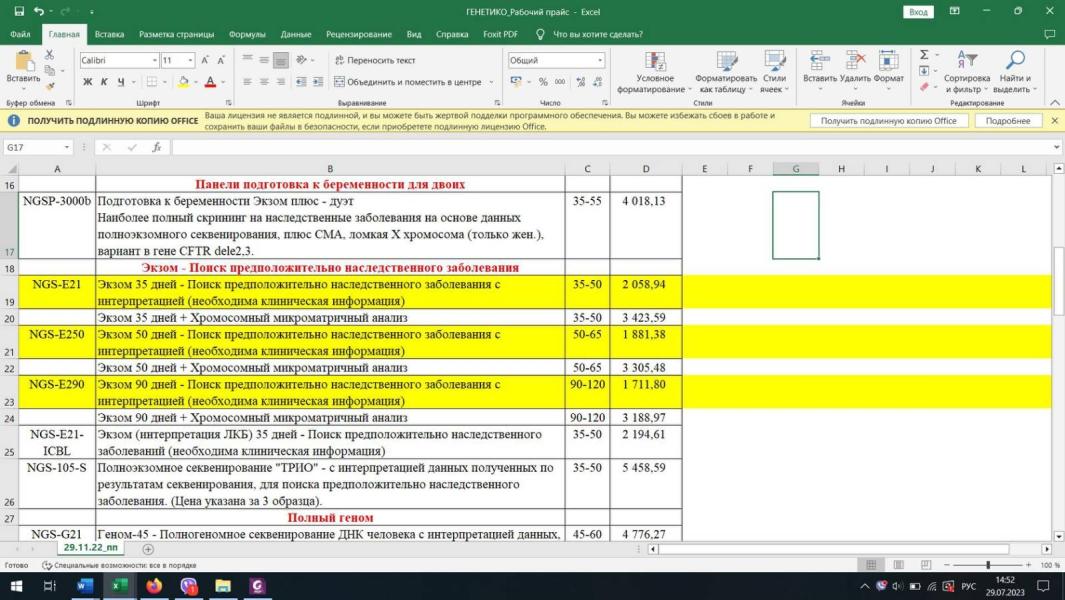
Task: Click the AutoSum sigma icon
Action: (x=924, y=55)
